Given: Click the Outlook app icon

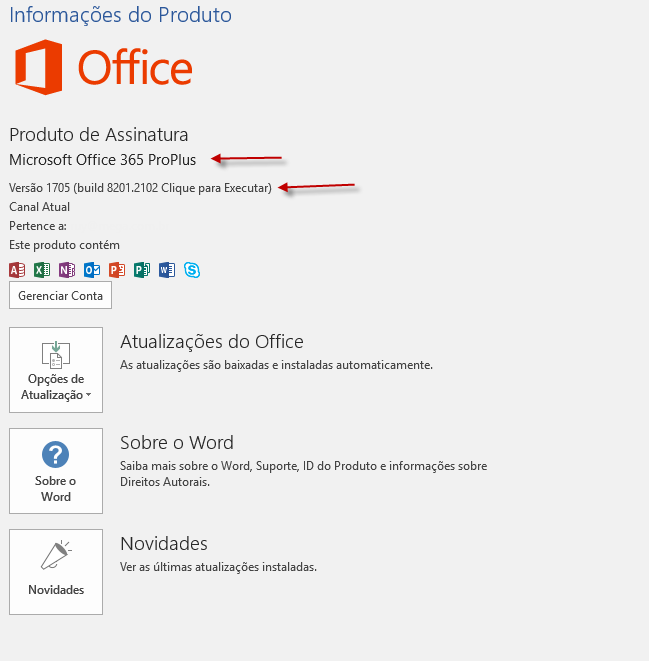Looking at the screenshot, I should [x=92, y=270].
